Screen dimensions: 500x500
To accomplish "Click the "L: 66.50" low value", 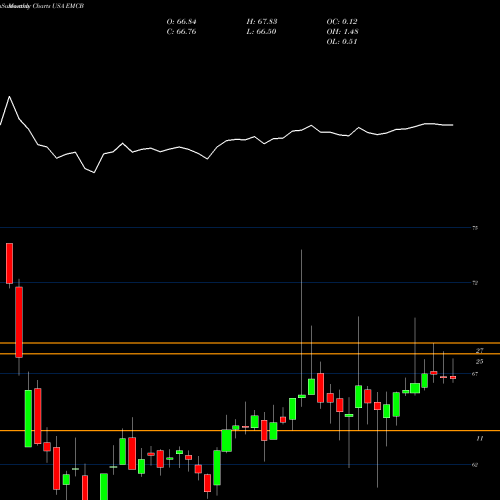I will click(261, 32).
